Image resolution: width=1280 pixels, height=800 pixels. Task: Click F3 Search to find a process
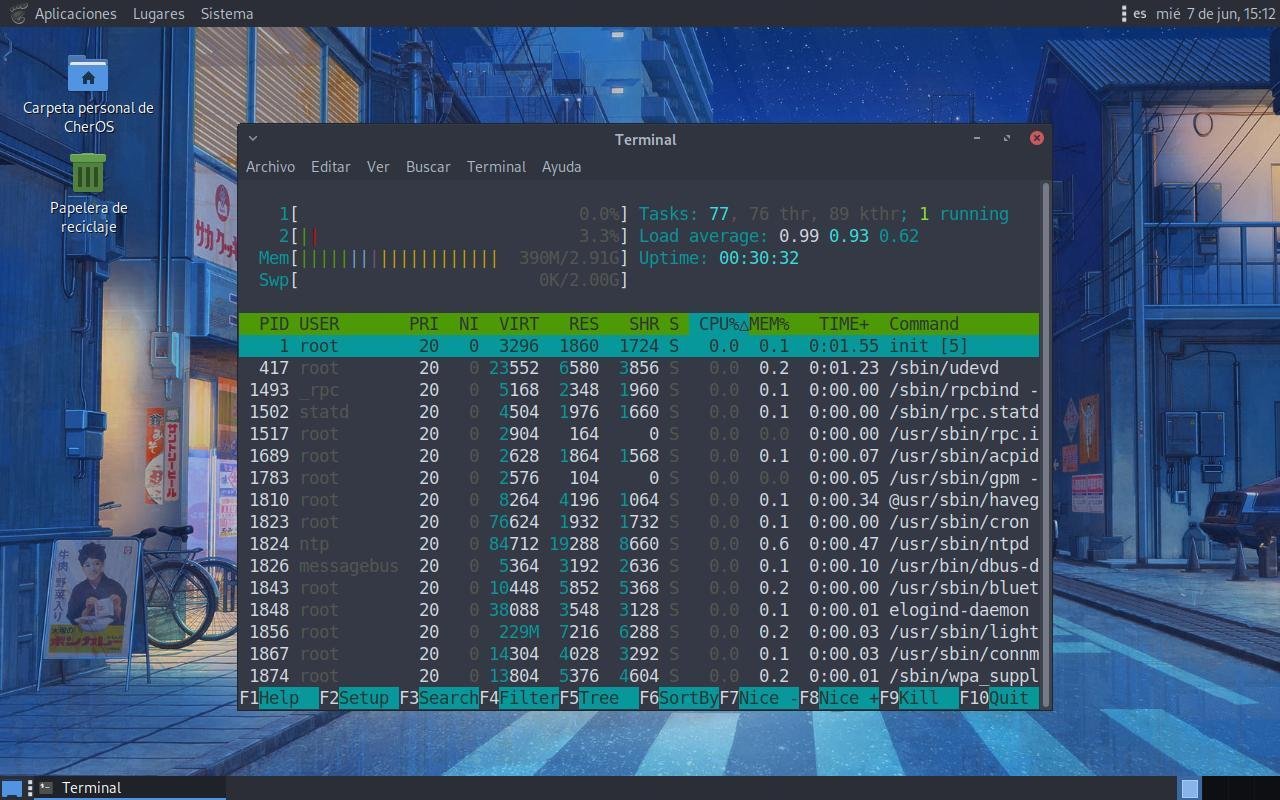click(x=440, y=697)
